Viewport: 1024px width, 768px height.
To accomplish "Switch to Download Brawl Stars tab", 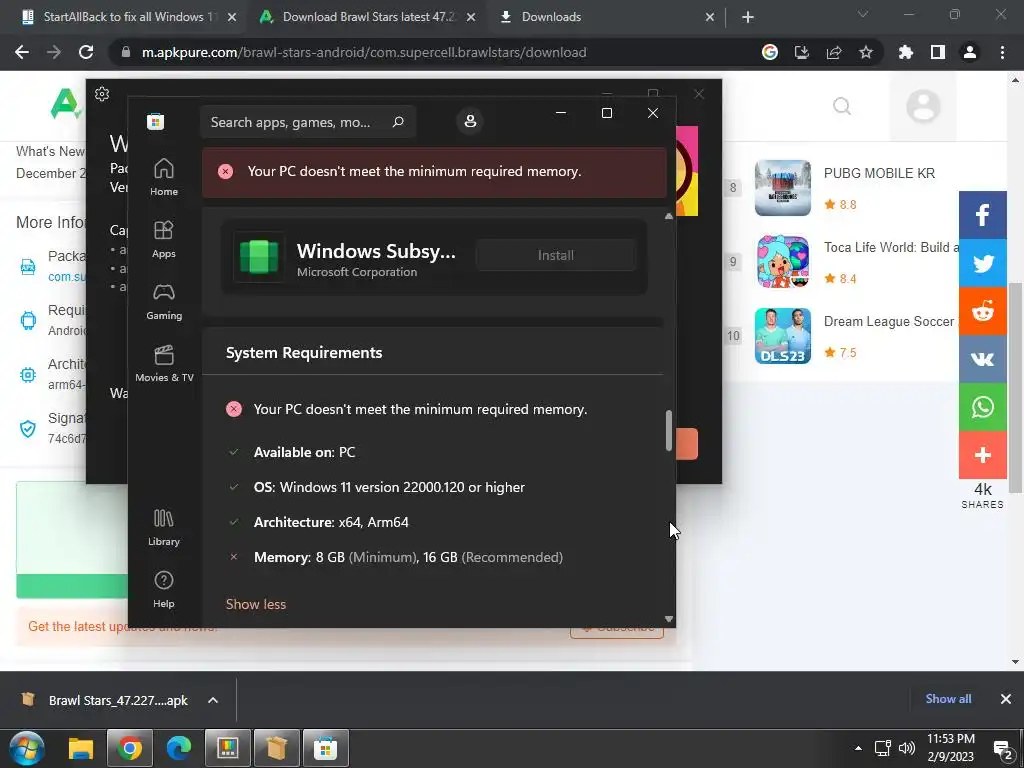I will [x=368, y=17].
